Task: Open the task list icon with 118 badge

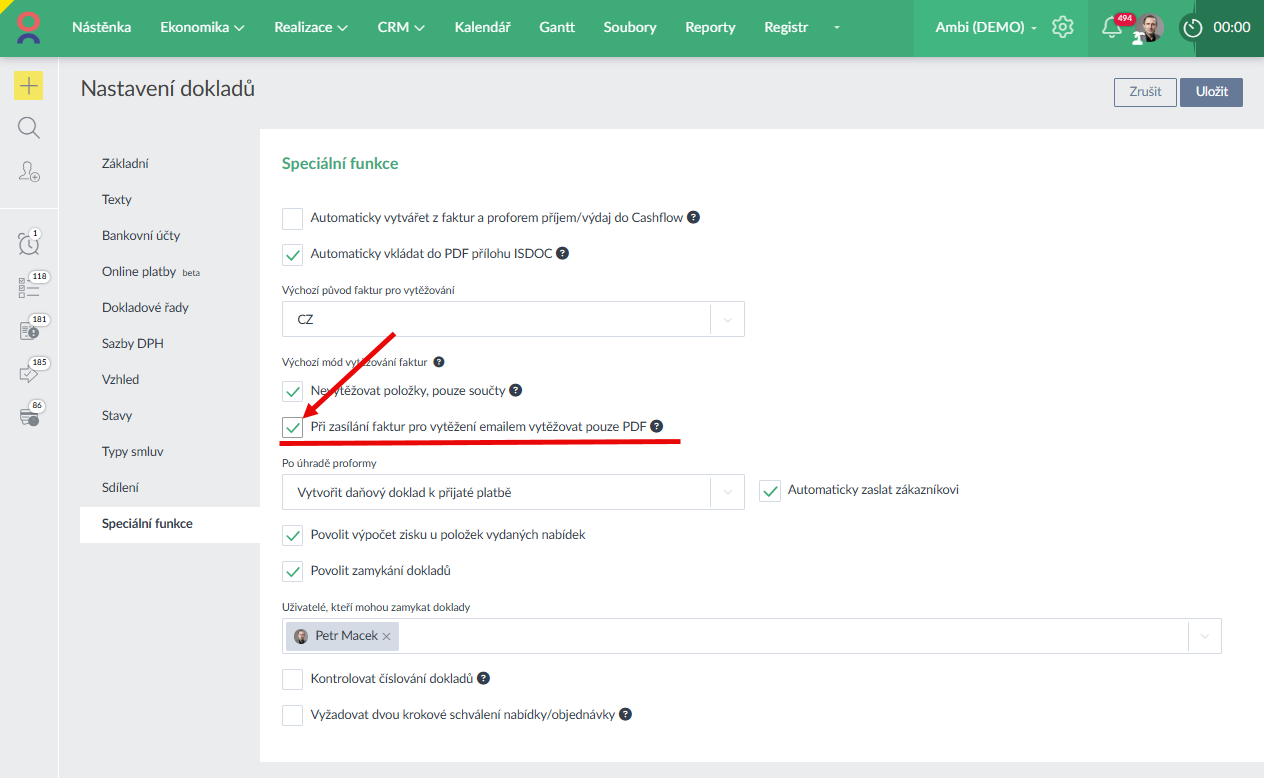Action: coord(29,288)
